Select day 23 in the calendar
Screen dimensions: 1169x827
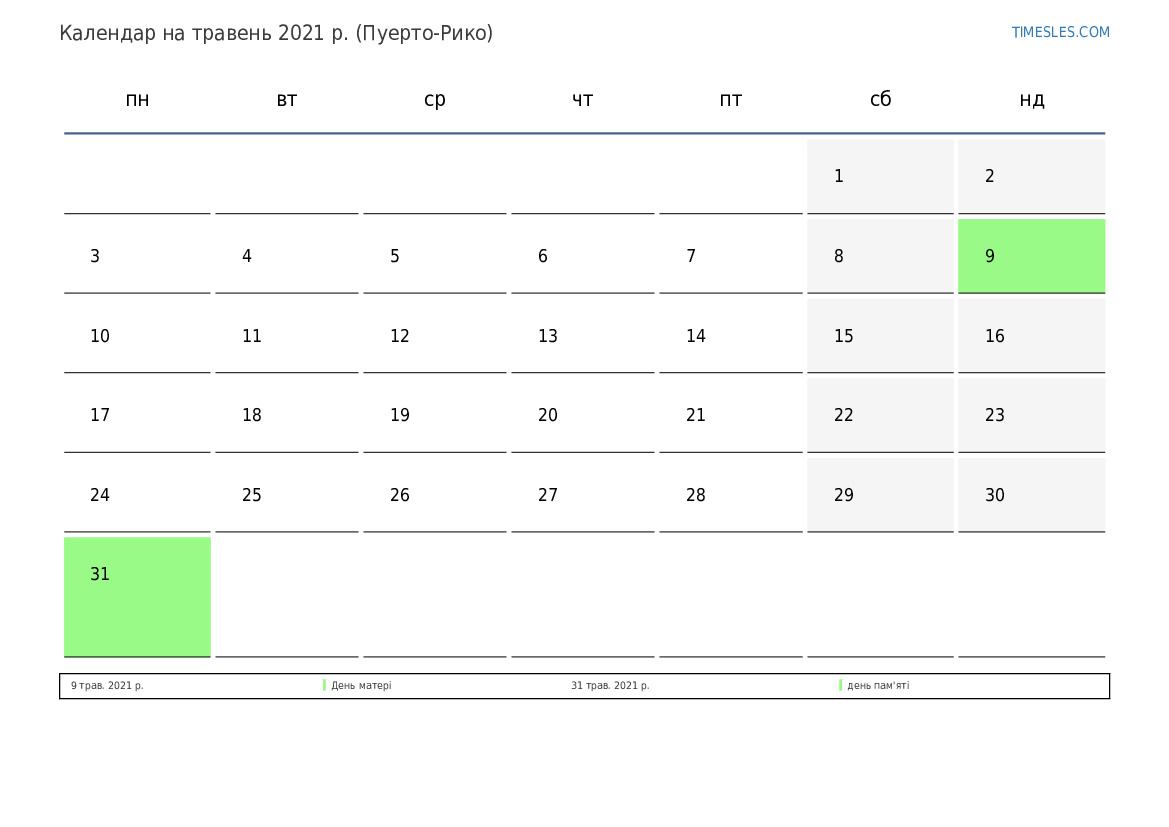coord(1031,415)
